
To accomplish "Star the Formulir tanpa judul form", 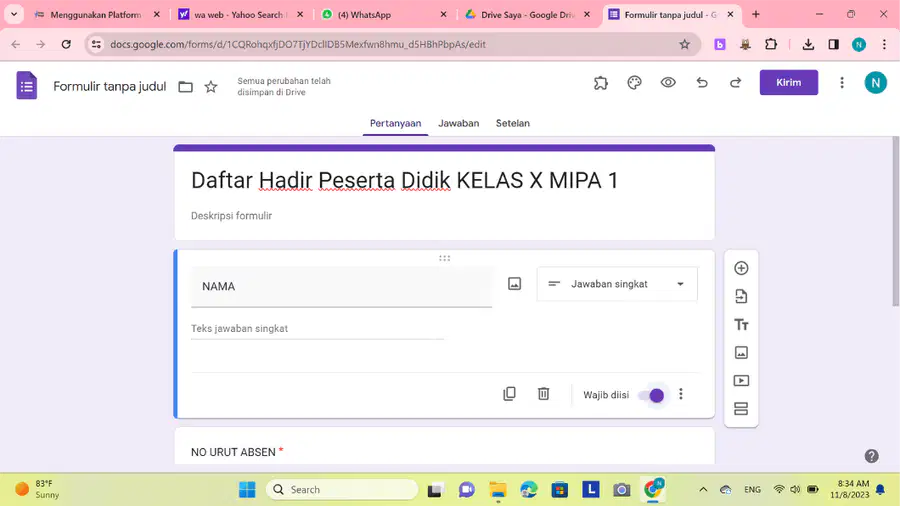I will 211,87.
